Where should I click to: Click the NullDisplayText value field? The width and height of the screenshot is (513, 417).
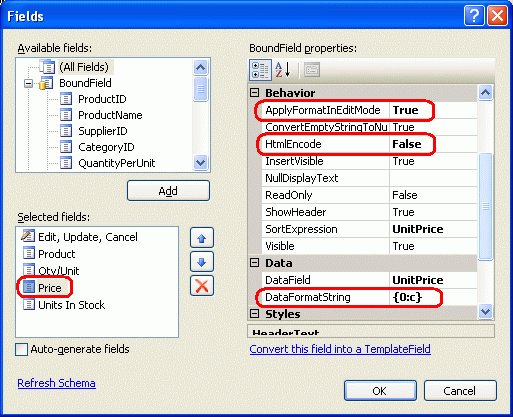[433, 178]
